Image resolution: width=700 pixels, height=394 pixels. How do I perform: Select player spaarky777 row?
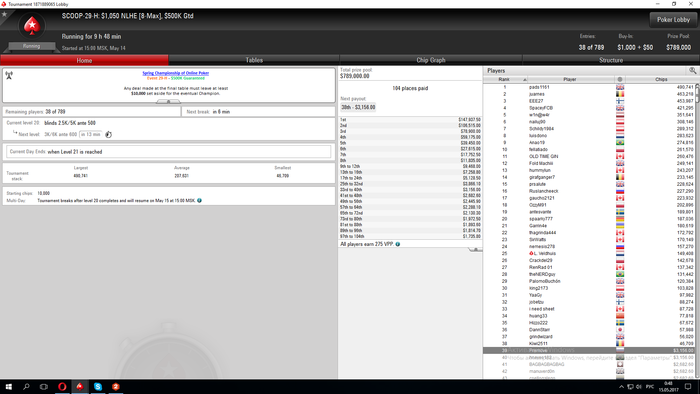(x=589, y=219)
